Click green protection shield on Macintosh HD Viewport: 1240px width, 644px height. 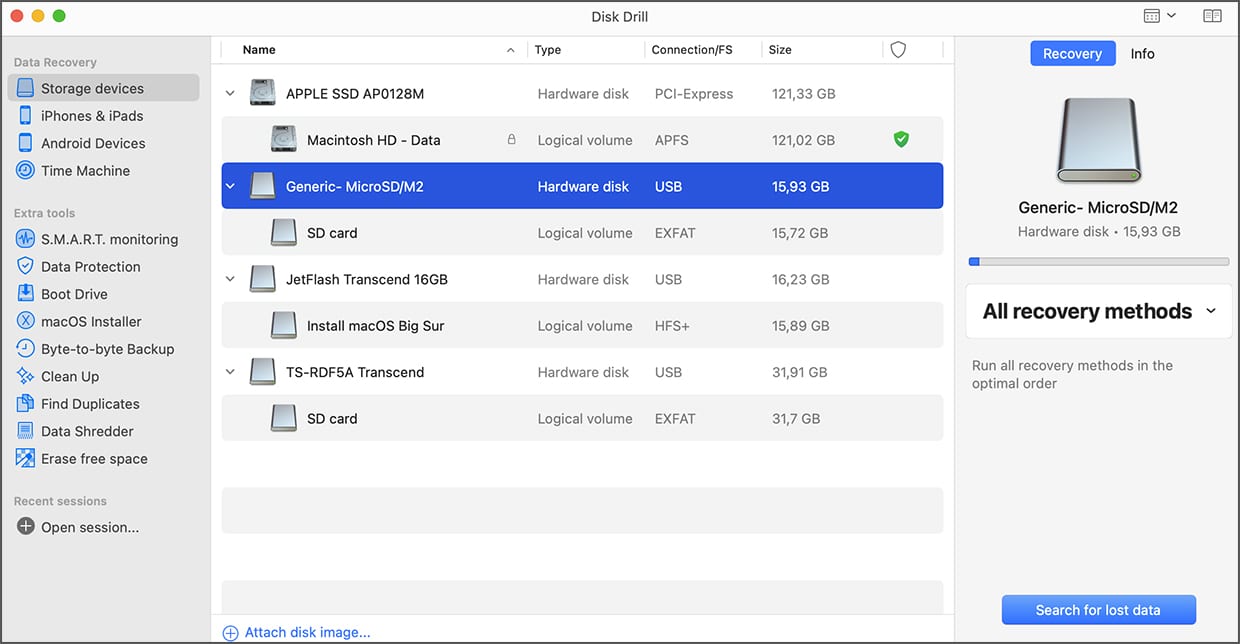click(901, 140)
